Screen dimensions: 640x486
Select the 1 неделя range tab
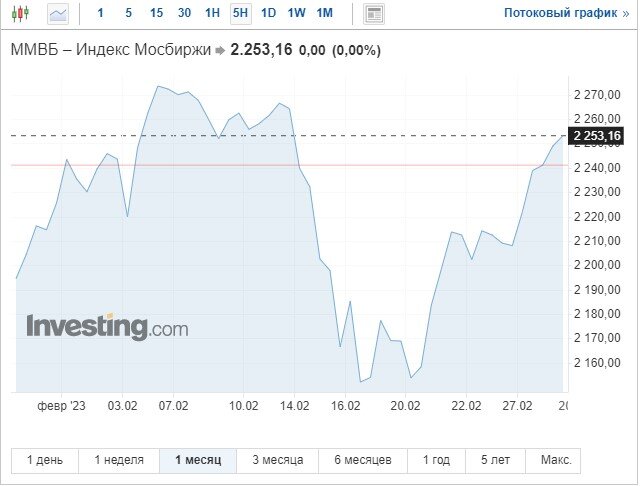tap(119, 460)
